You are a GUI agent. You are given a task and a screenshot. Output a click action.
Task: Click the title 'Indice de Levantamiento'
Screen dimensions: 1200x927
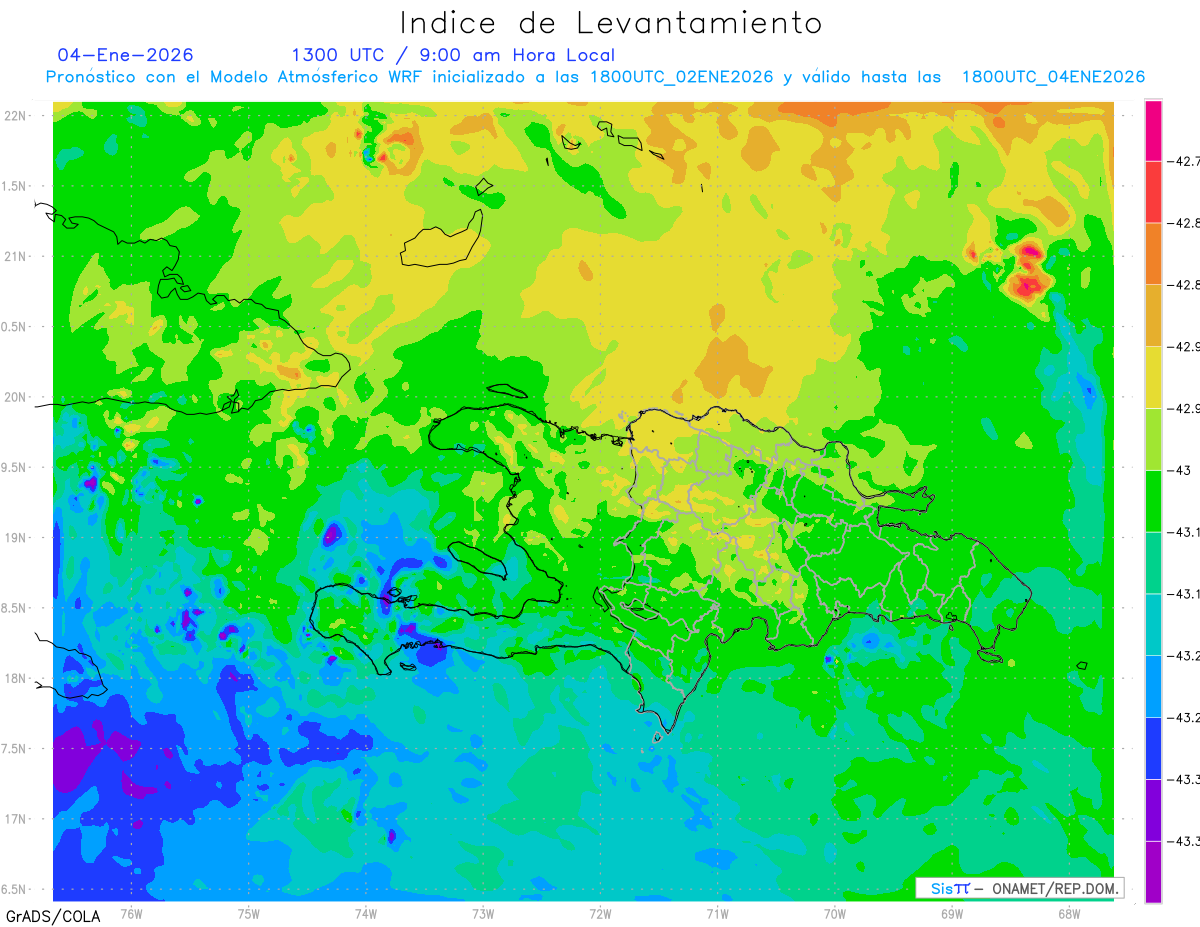coord(611,22)
